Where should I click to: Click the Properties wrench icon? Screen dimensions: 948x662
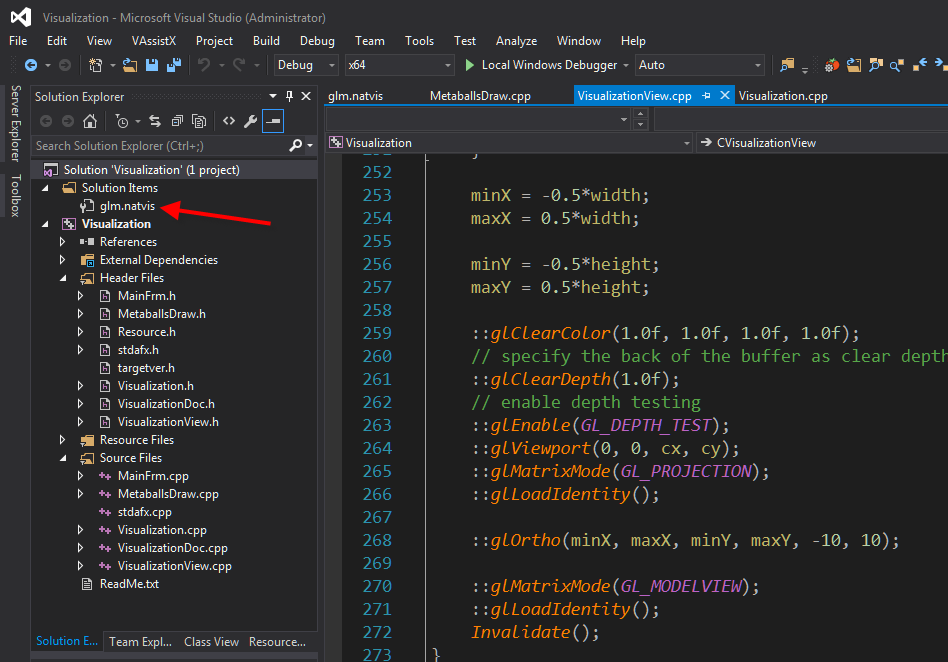pos(251,121)
